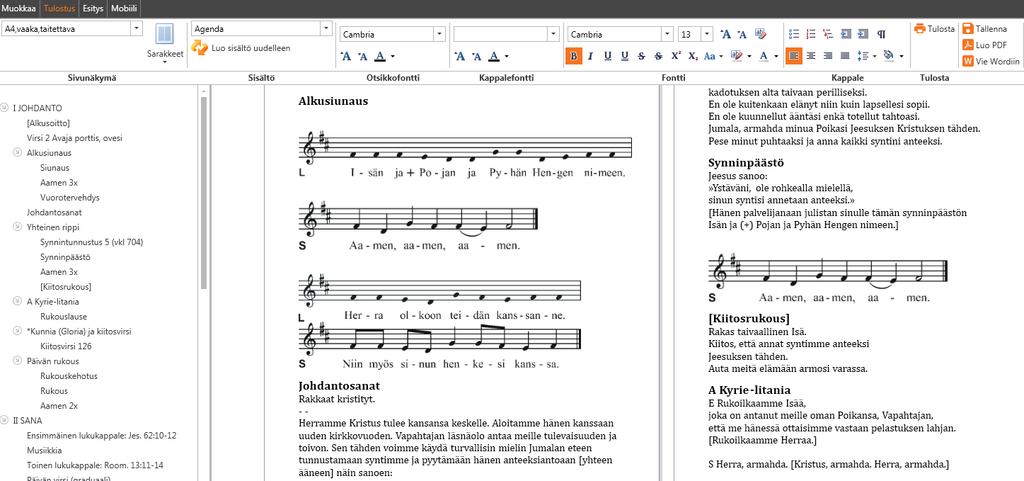Collapse the A Kyrie-litania tree node
This screenshot has width=1024, height=481.
tap(18, 302)
